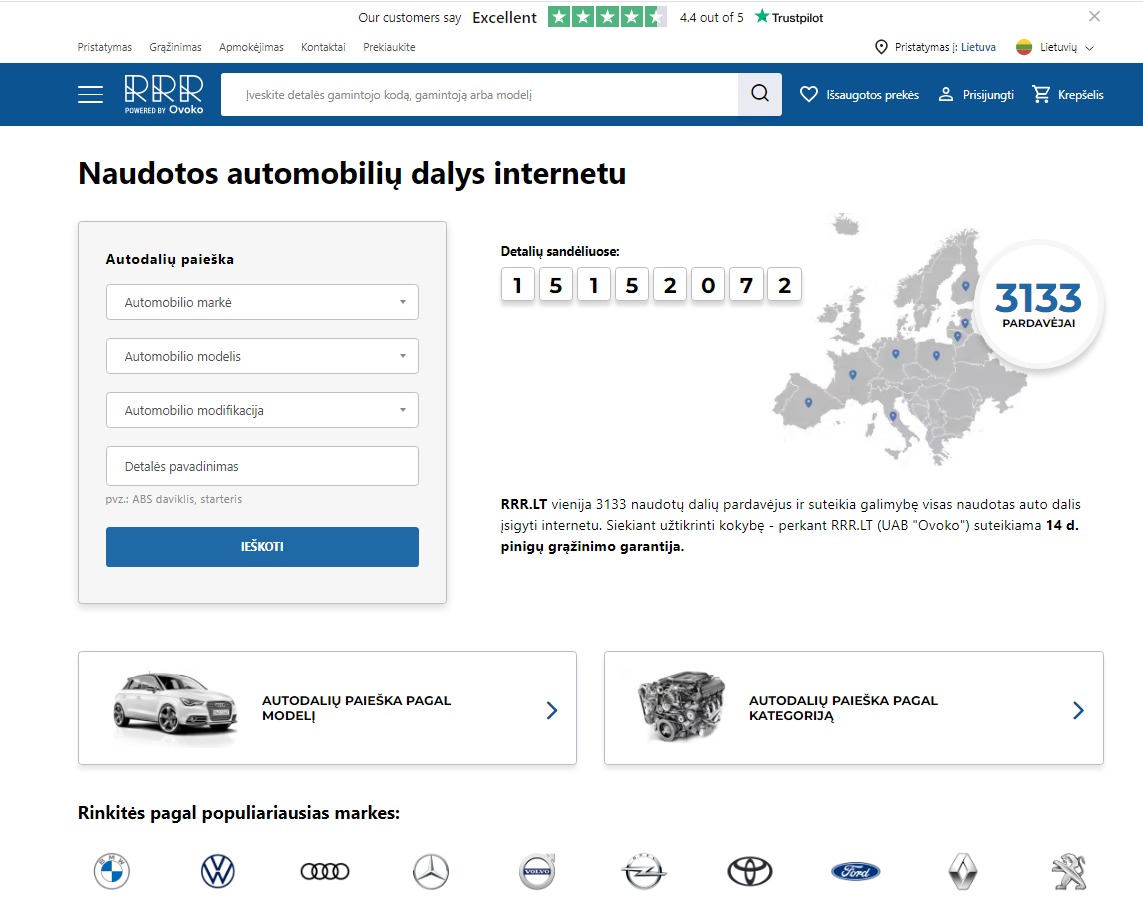Screen dimensions: 1143x897
Task: Open the Automobilio markė dropdown
Action: pyautogui.click(x=262, y=302)
